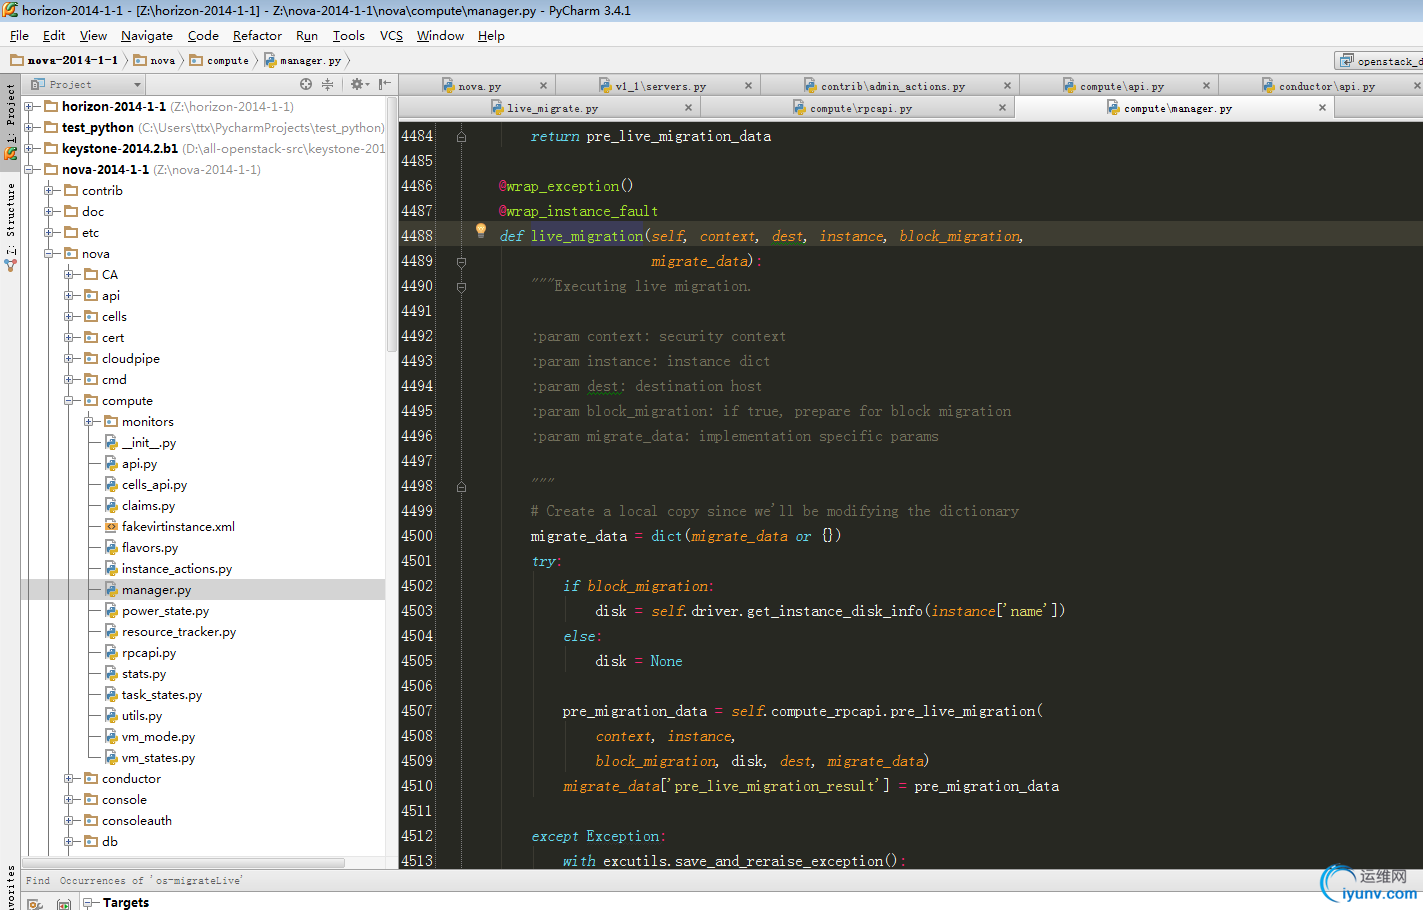Close the compute\rpcapi.py tab

(1002, 107)
